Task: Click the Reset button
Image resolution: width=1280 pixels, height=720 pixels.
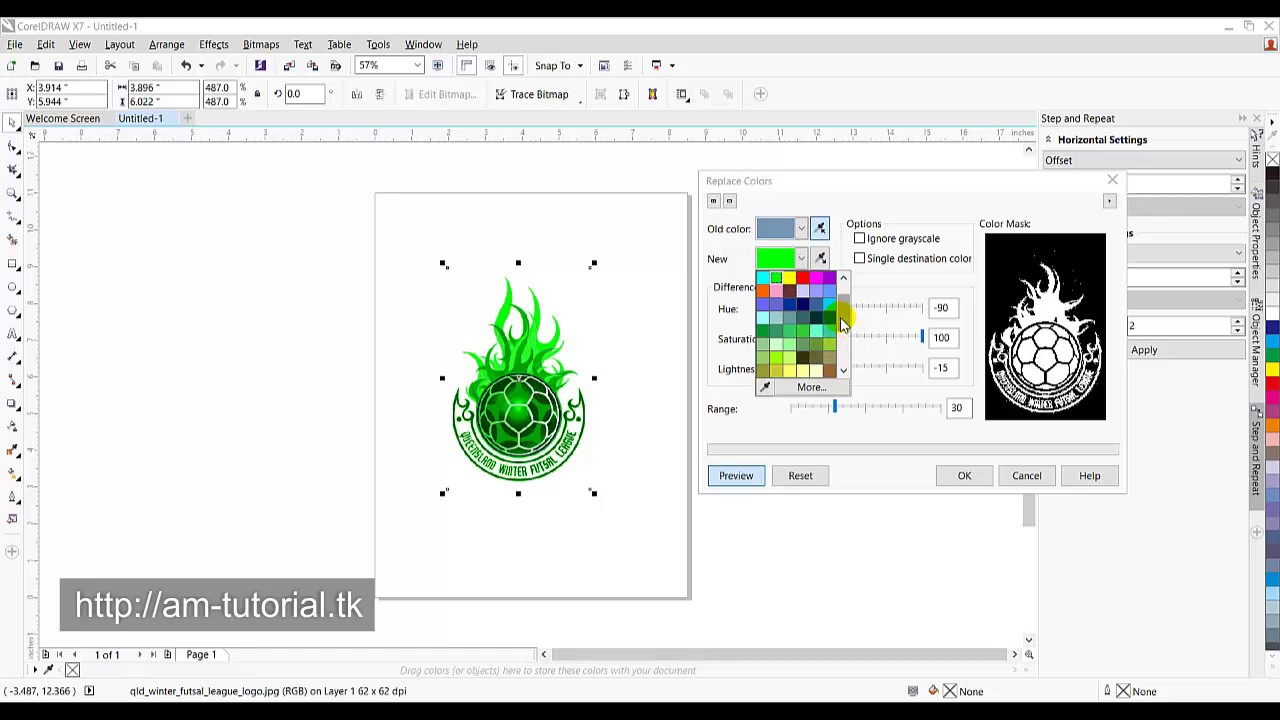Action: pos(800,476)
